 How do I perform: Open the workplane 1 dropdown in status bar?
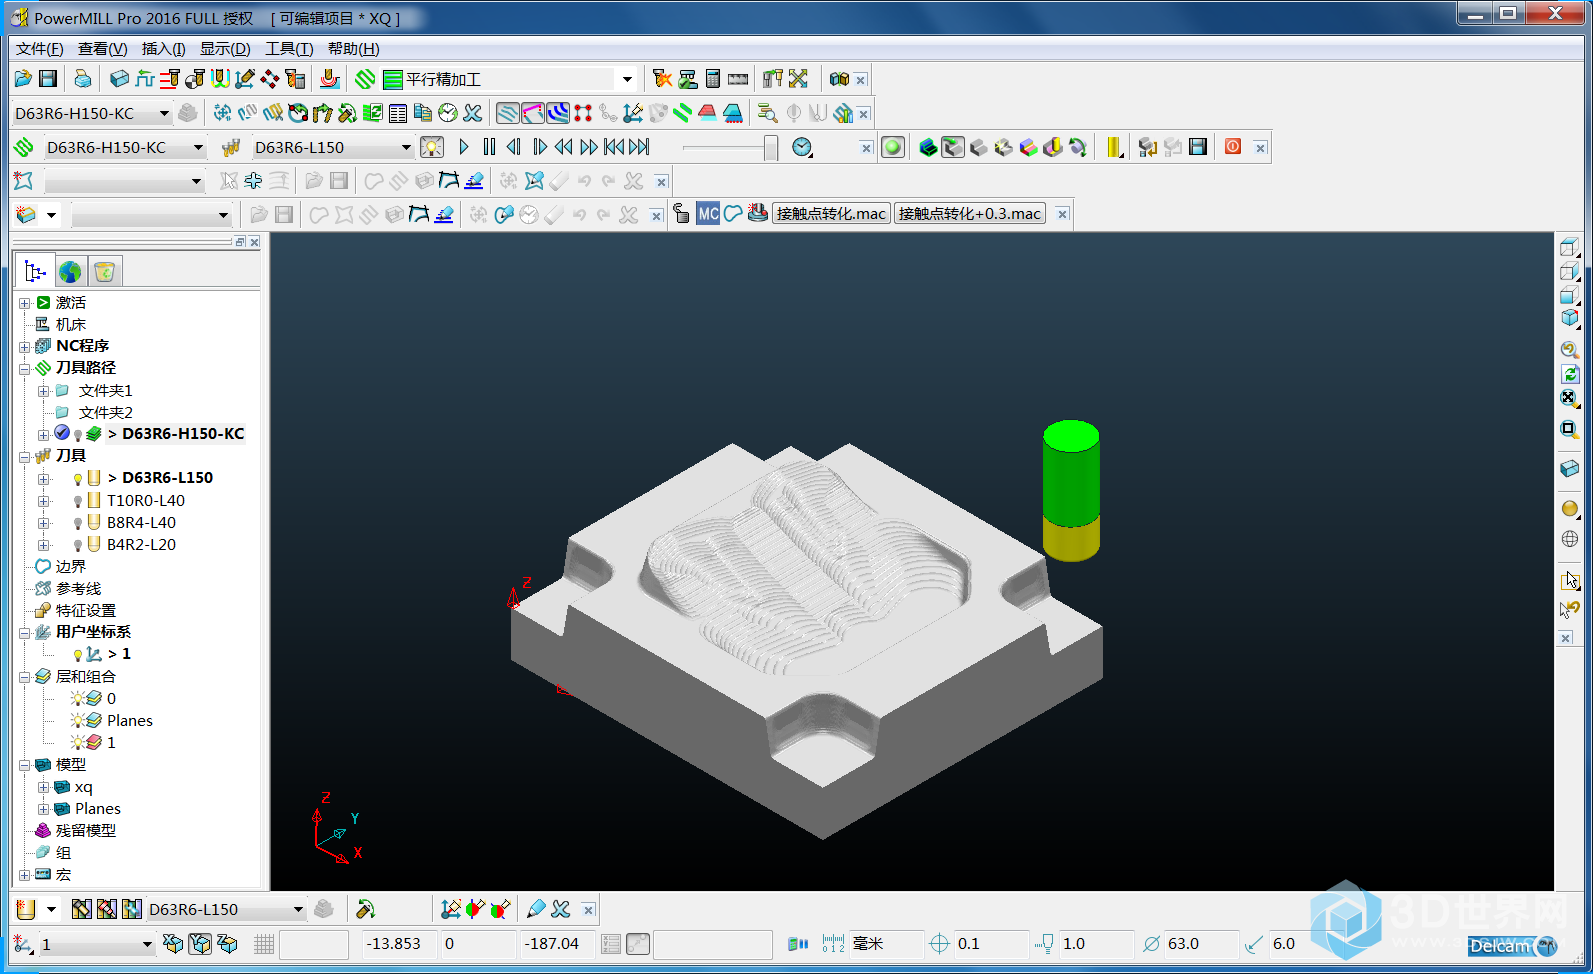pyautogui.click(x=147, y=943)
